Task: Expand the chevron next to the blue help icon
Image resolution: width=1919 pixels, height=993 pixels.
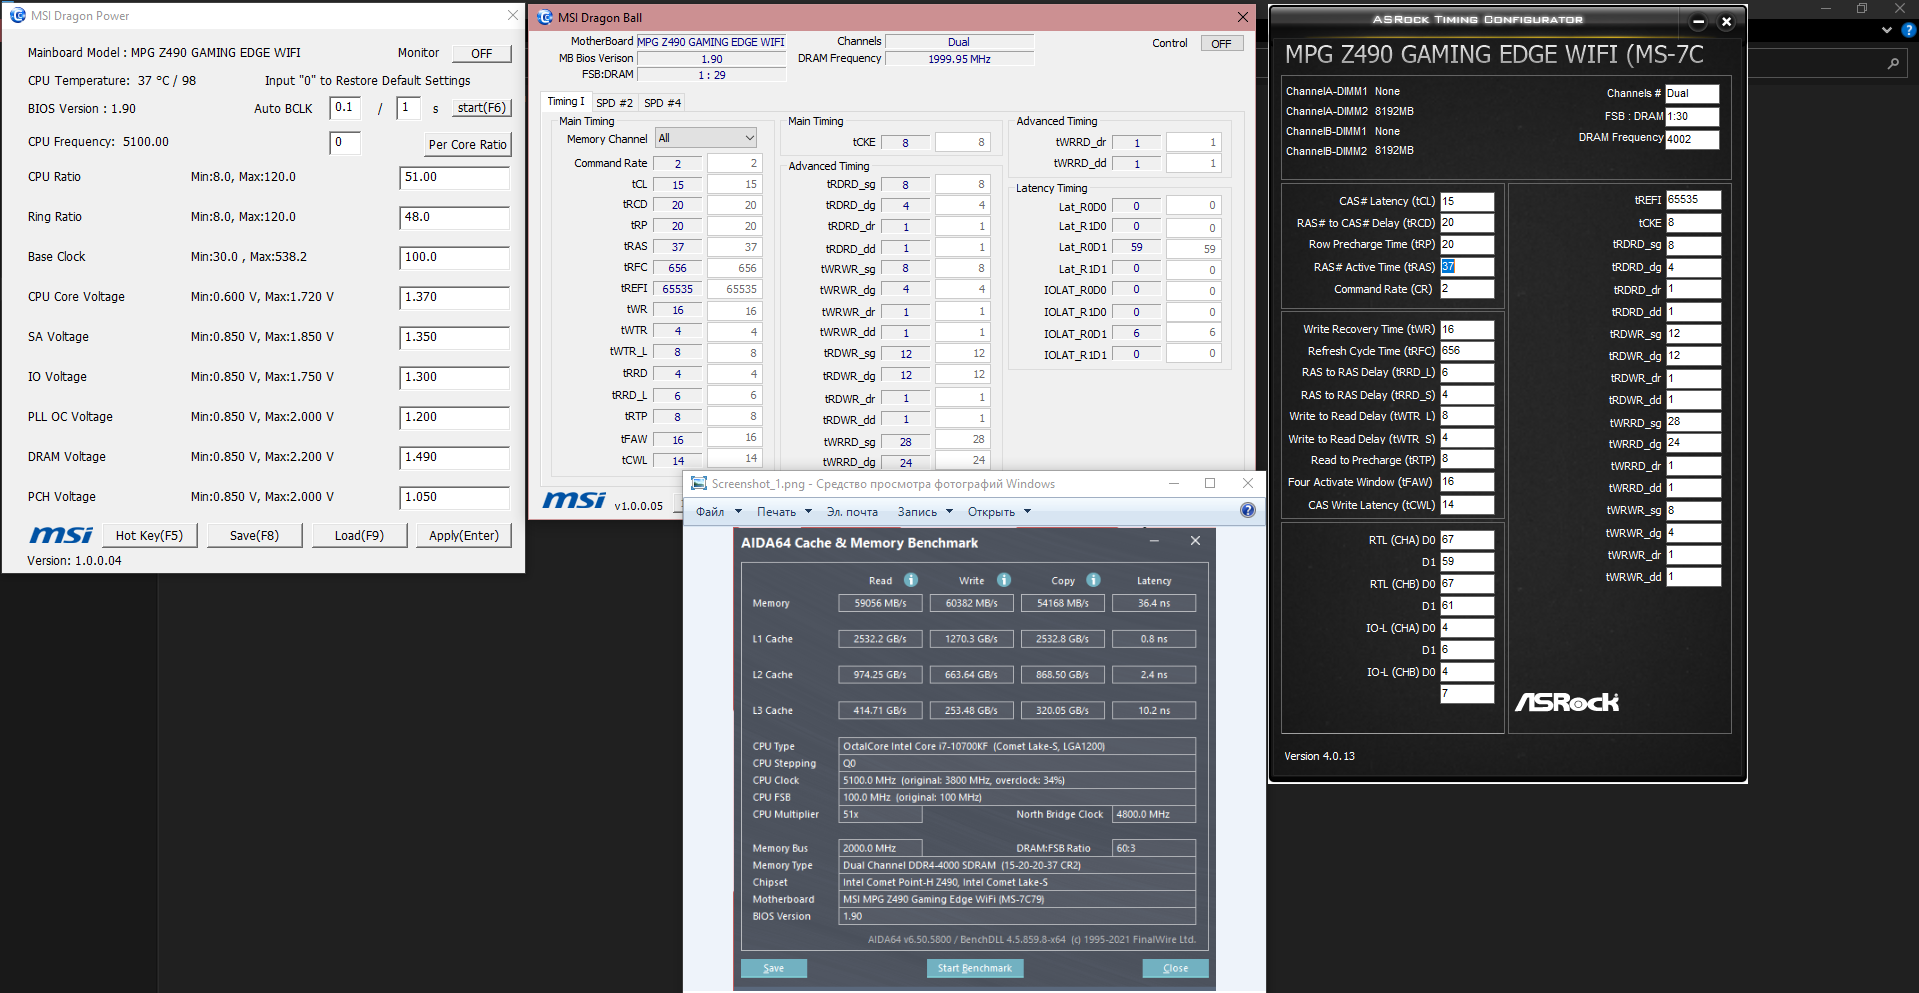Action: pos(1887,30)
